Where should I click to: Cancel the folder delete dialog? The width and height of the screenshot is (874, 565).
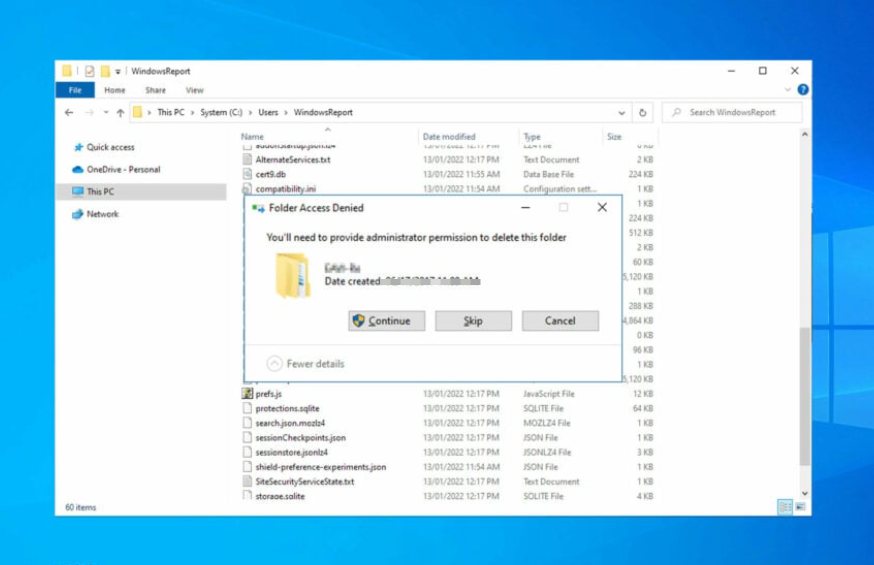pyautogui.click(x=560, y=321)
